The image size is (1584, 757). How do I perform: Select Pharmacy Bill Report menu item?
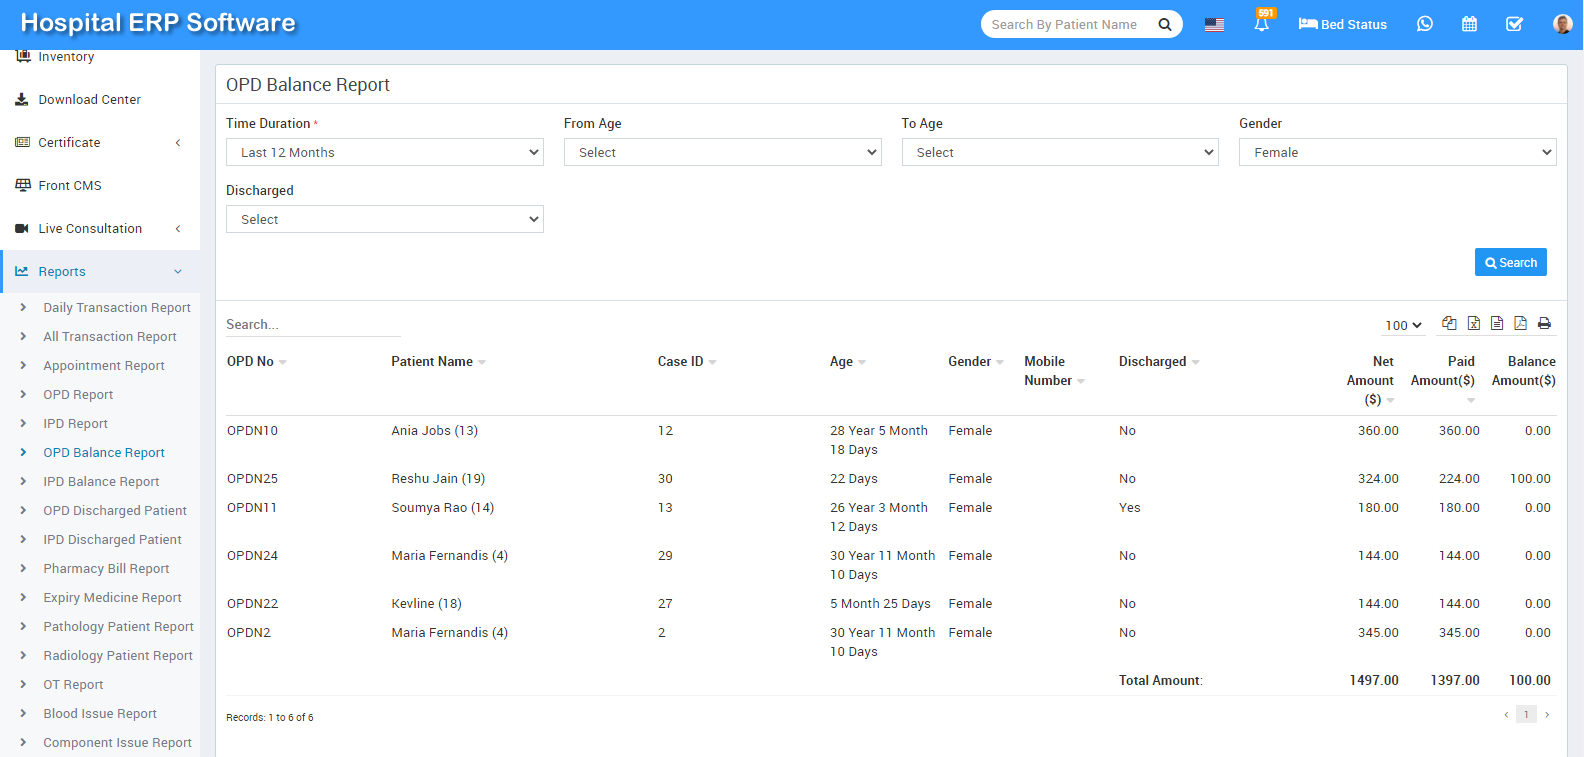click(106, 568)
